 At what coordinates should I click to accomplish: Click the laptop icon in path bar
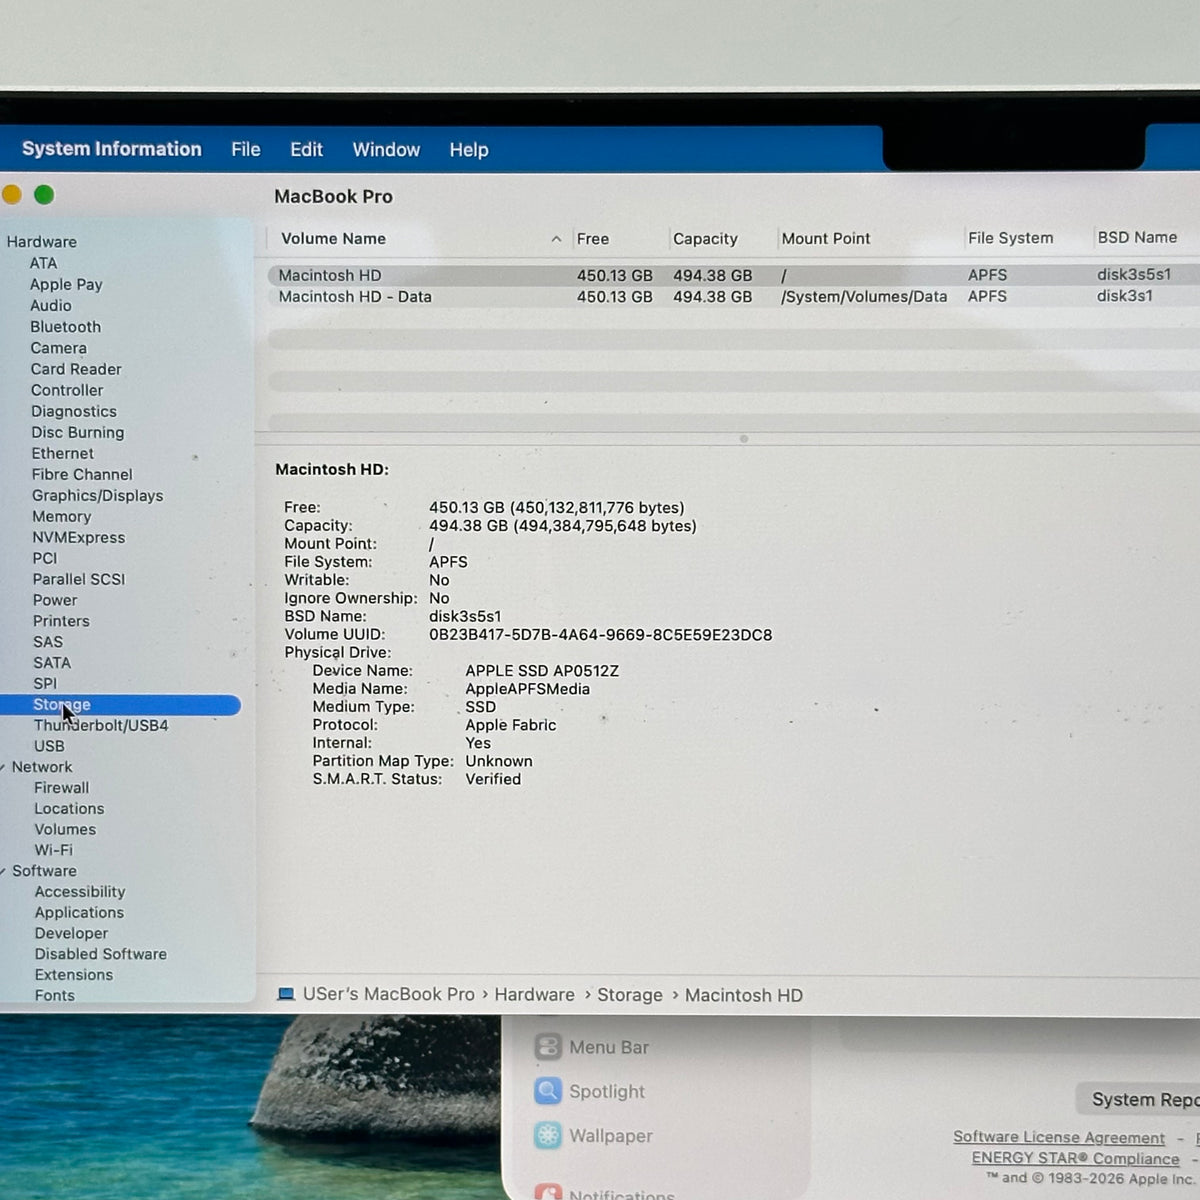point(286,994)
